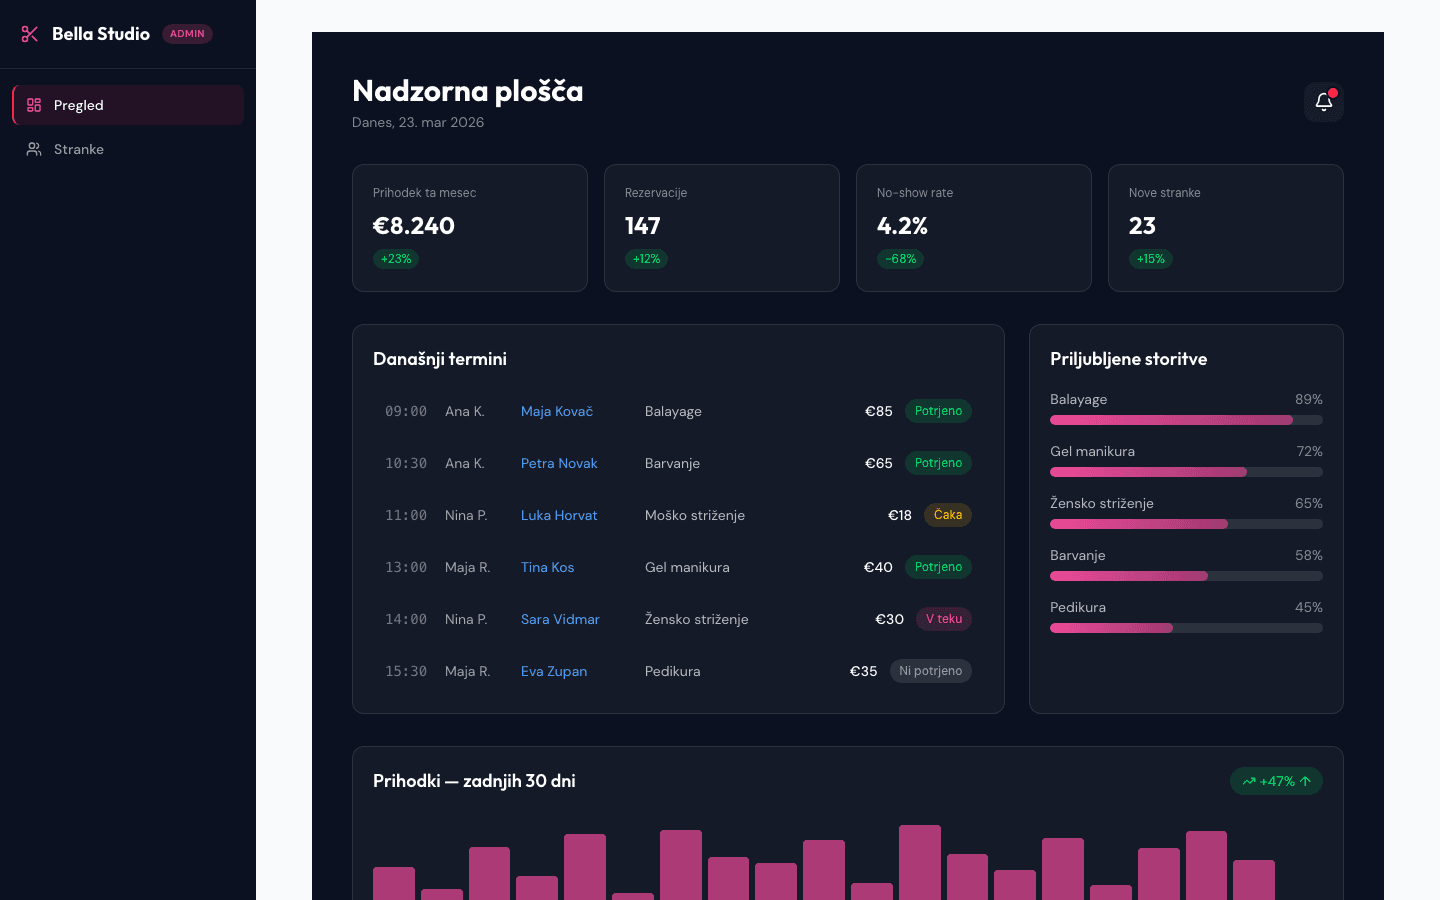The image size is (1440, 900).
Task: Click the Bella Studio scissors logo icon
Action: (30, 34)
